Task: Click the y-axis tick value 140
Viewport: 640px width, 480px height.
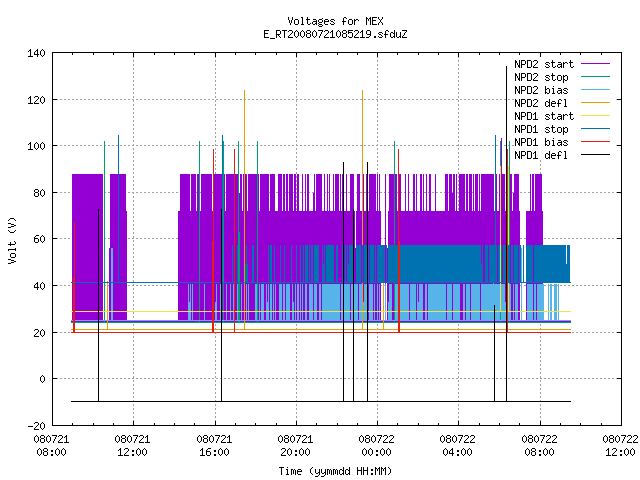Action: tap(36, 53)
